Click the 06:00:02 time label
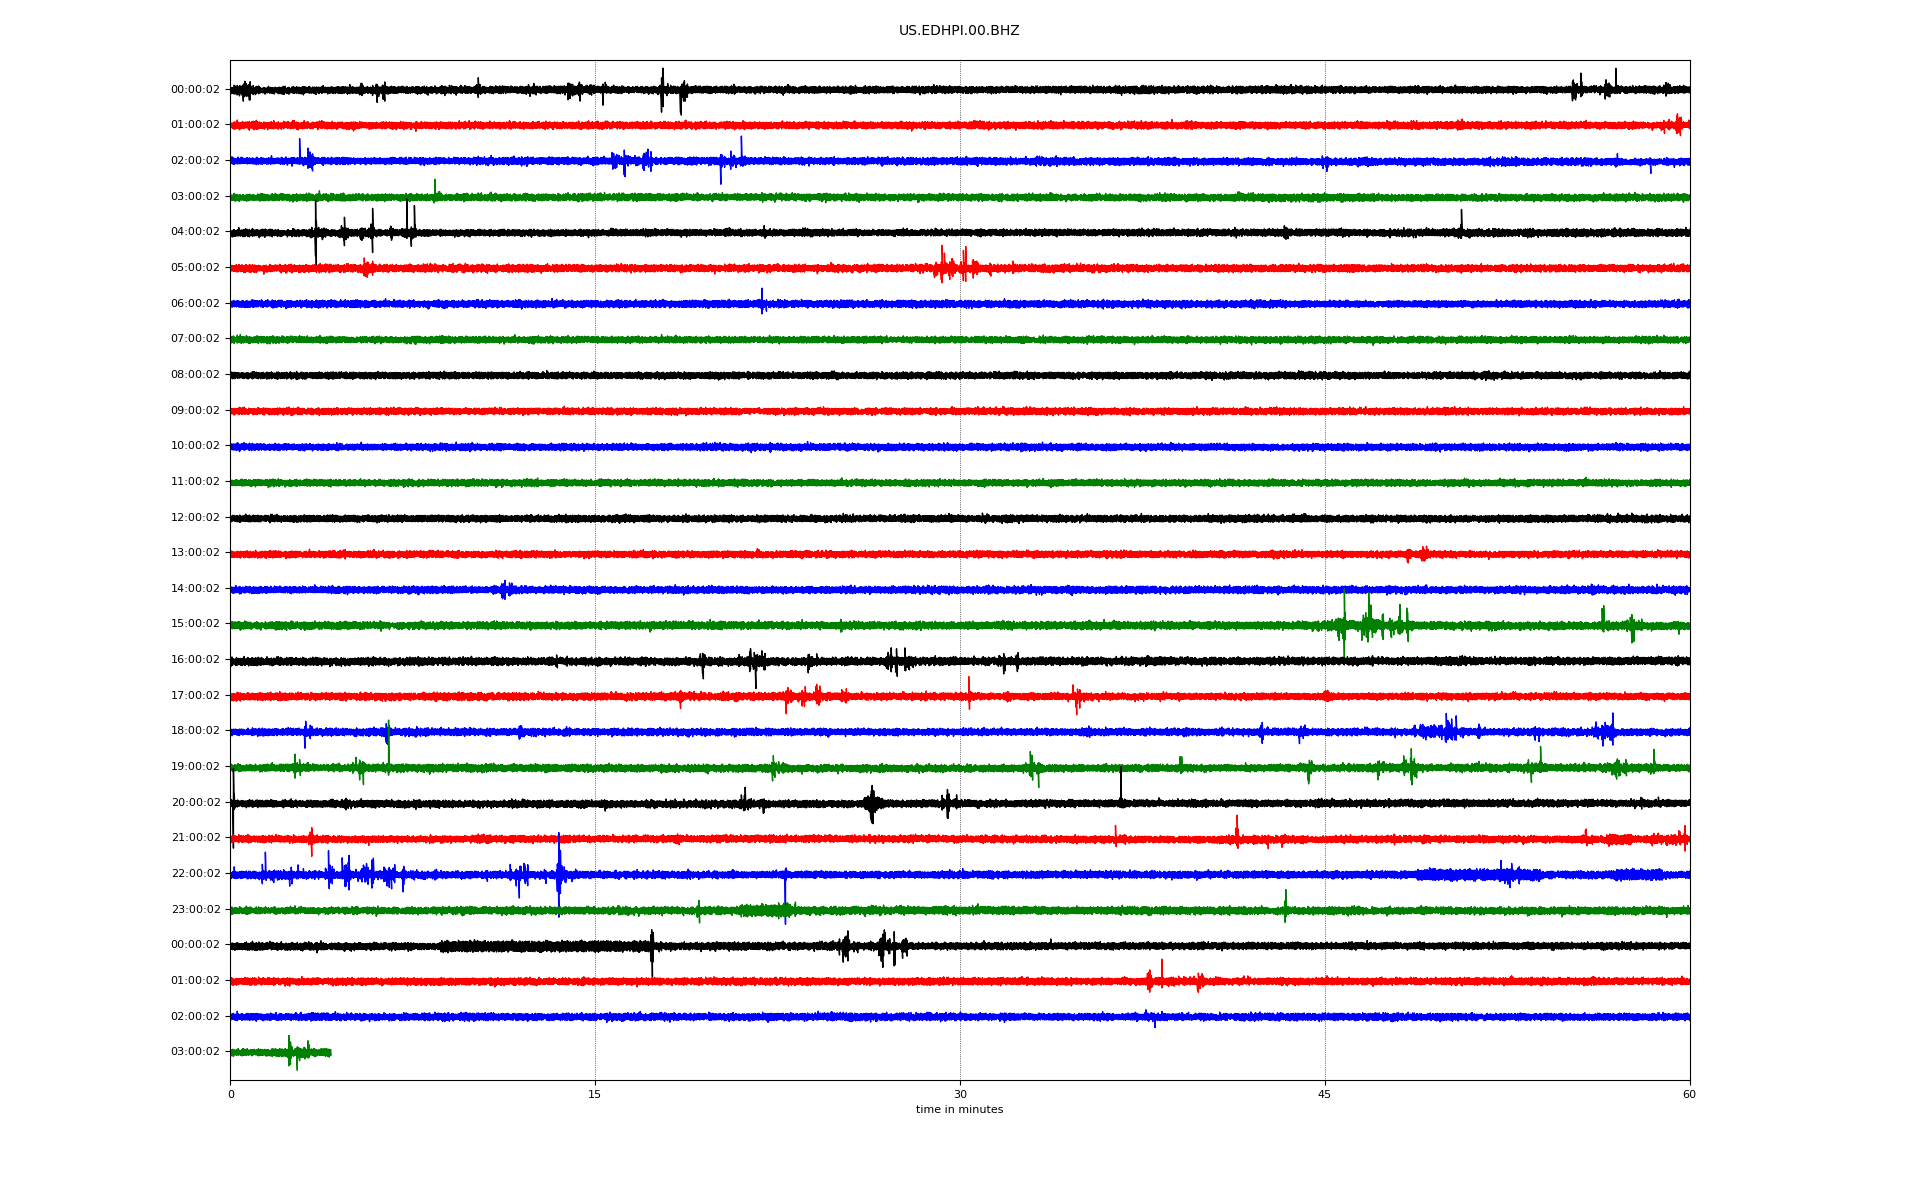Screen dimensions: 1920x1200 pyautogui.click(x=195, y=304)
